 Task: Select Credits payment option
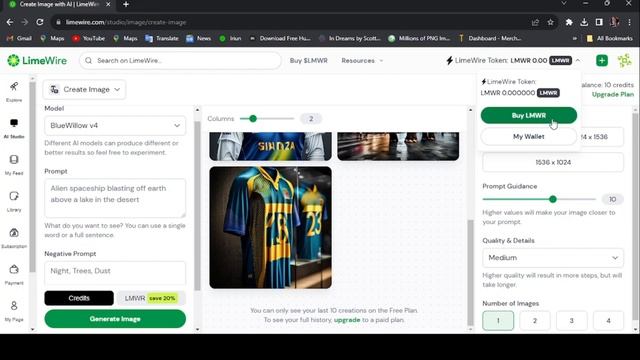[x=79, y=298]
